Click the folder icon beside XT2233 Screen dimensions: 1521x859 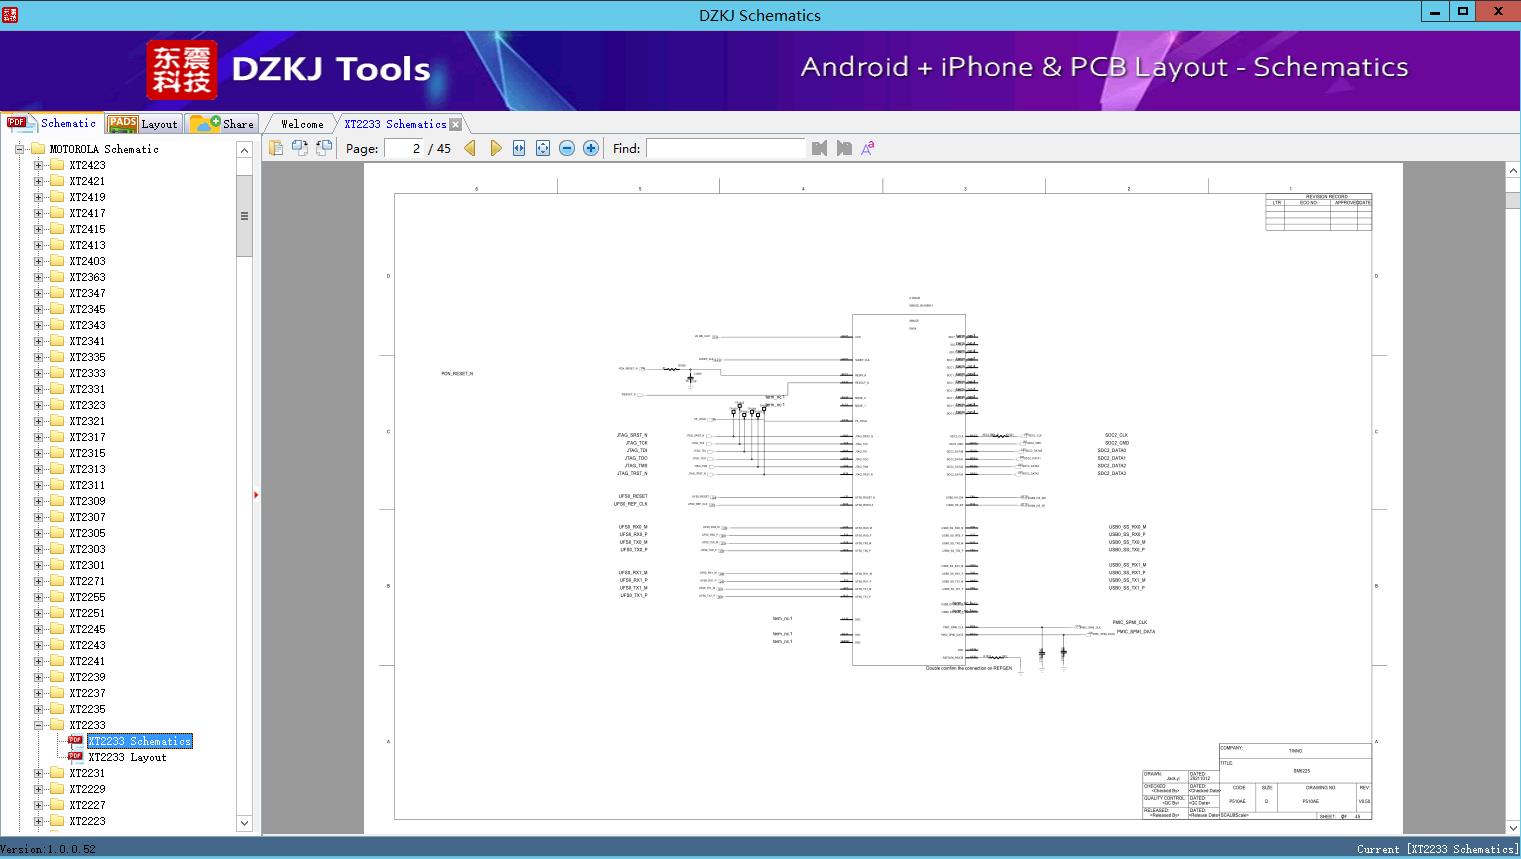tap(57, 725)
